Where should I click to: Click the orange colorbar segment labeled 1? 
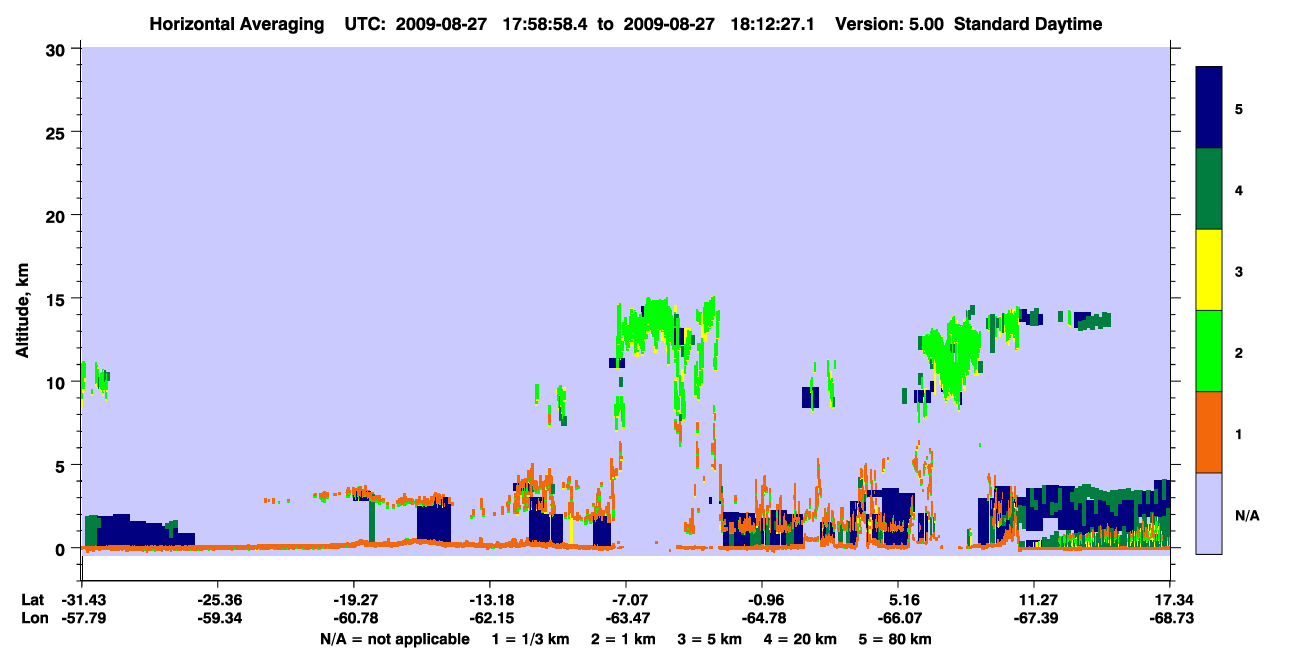tap(1209, 432)
